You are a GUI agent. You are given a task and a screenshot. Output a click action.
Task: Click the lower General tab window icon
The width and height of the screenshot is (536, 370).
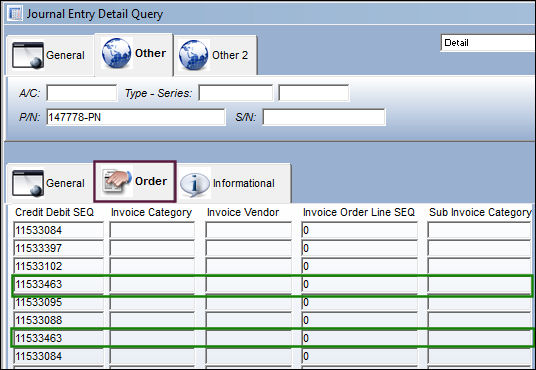(x=28, y=183)
